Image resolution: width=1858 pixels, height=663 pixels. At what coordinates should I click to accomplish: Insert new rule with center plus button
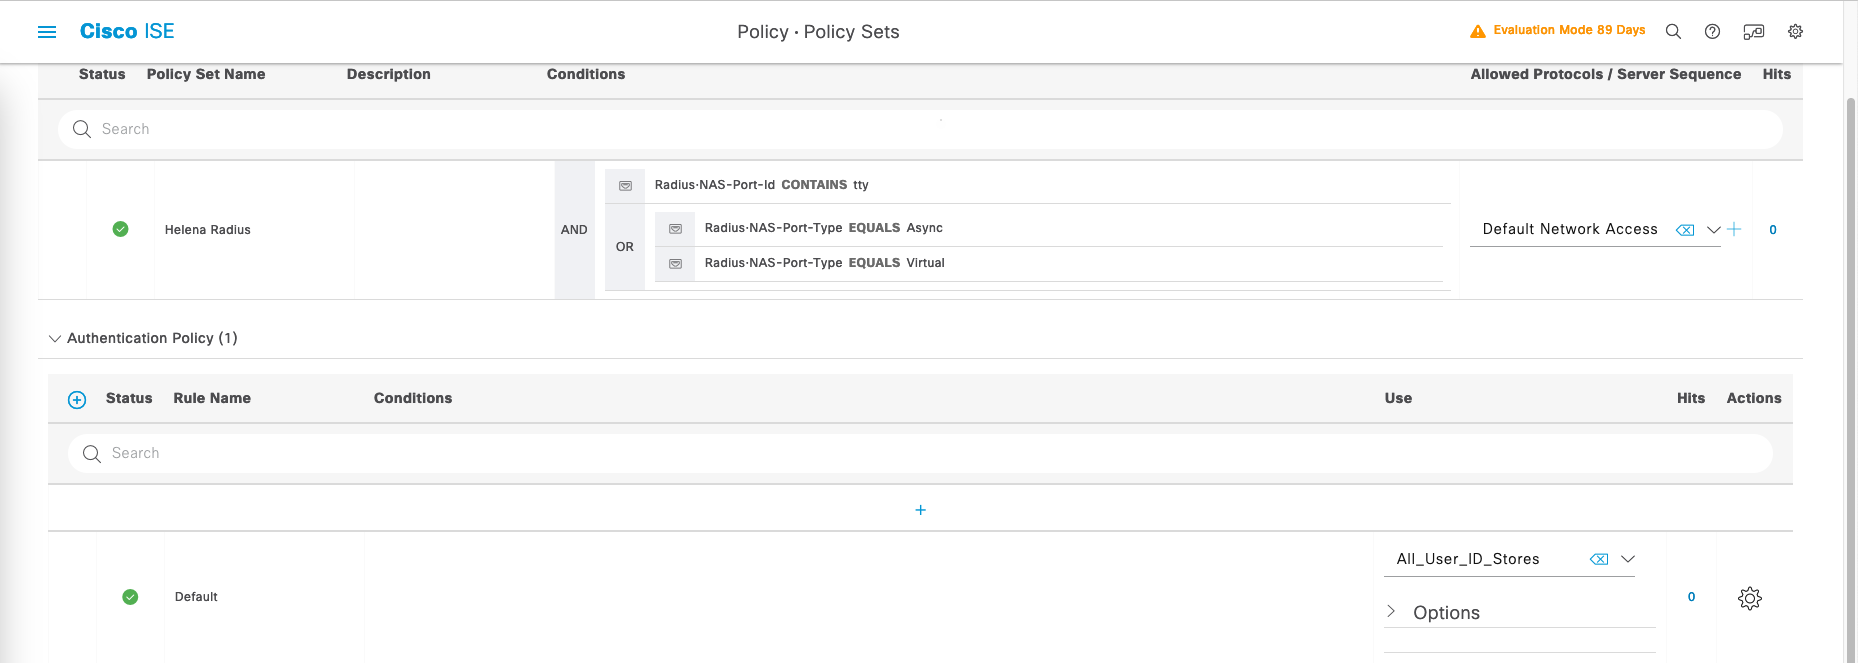click(920, 510)
